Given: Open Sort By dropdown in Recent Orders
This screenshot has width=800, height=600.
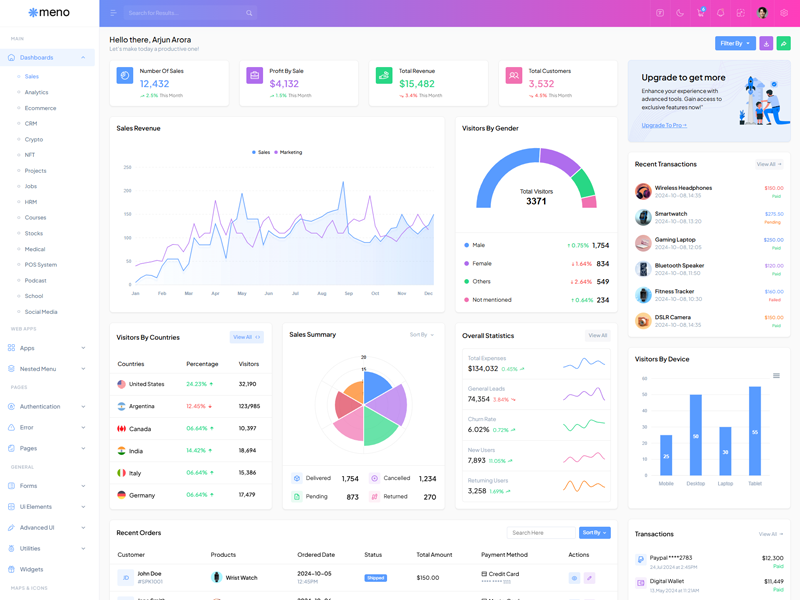Looking at the screenshot, I should (594, 533).
